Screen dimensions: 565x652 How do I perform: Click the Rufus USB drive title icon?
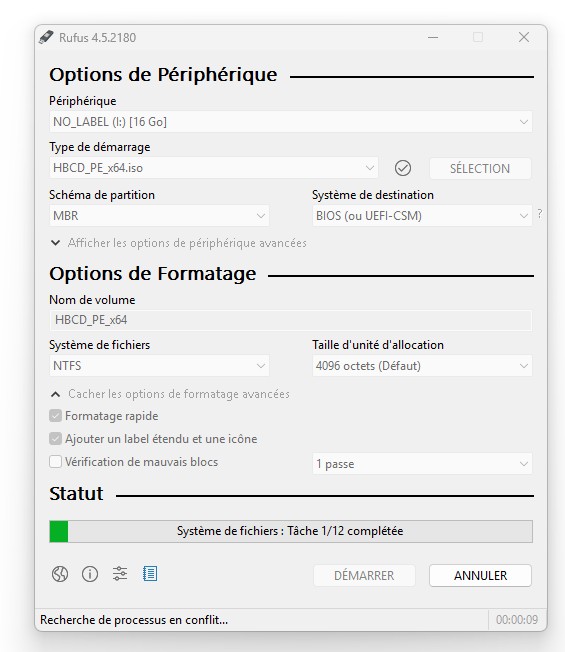(46, 37)
